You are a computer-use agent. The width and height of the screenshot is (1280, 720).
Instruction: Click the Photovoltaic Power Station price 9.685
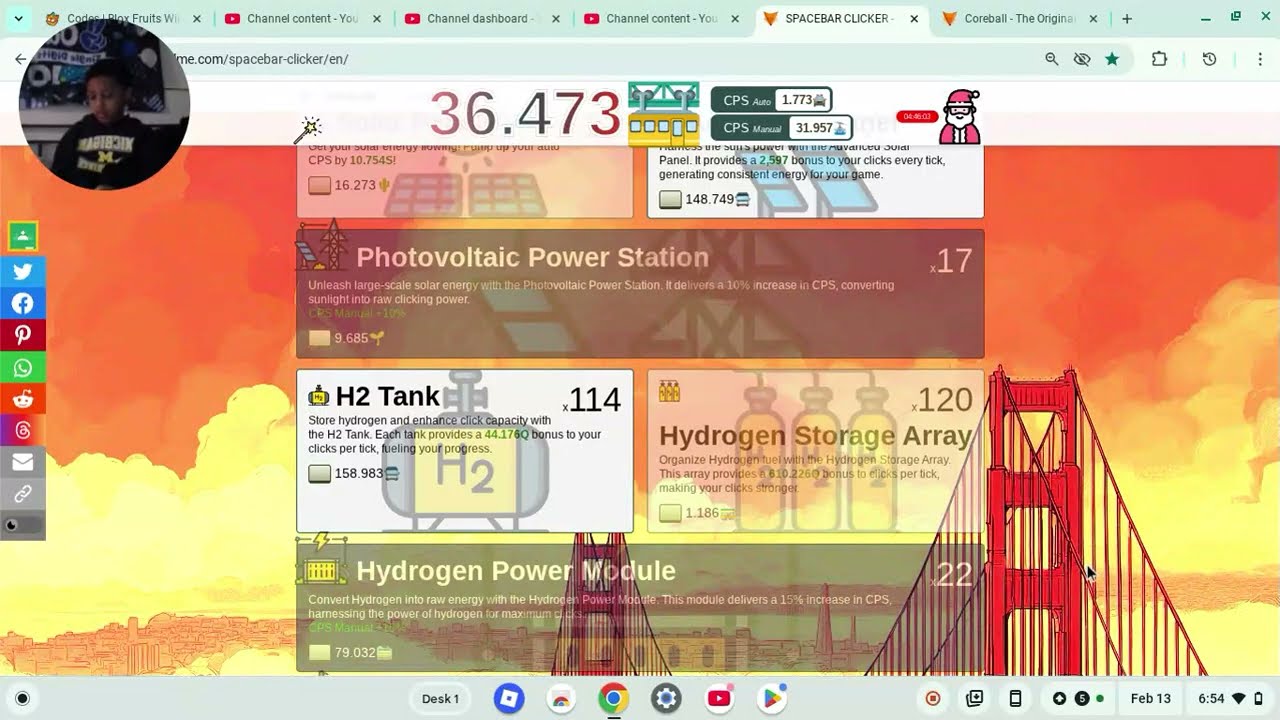(346, 338)
